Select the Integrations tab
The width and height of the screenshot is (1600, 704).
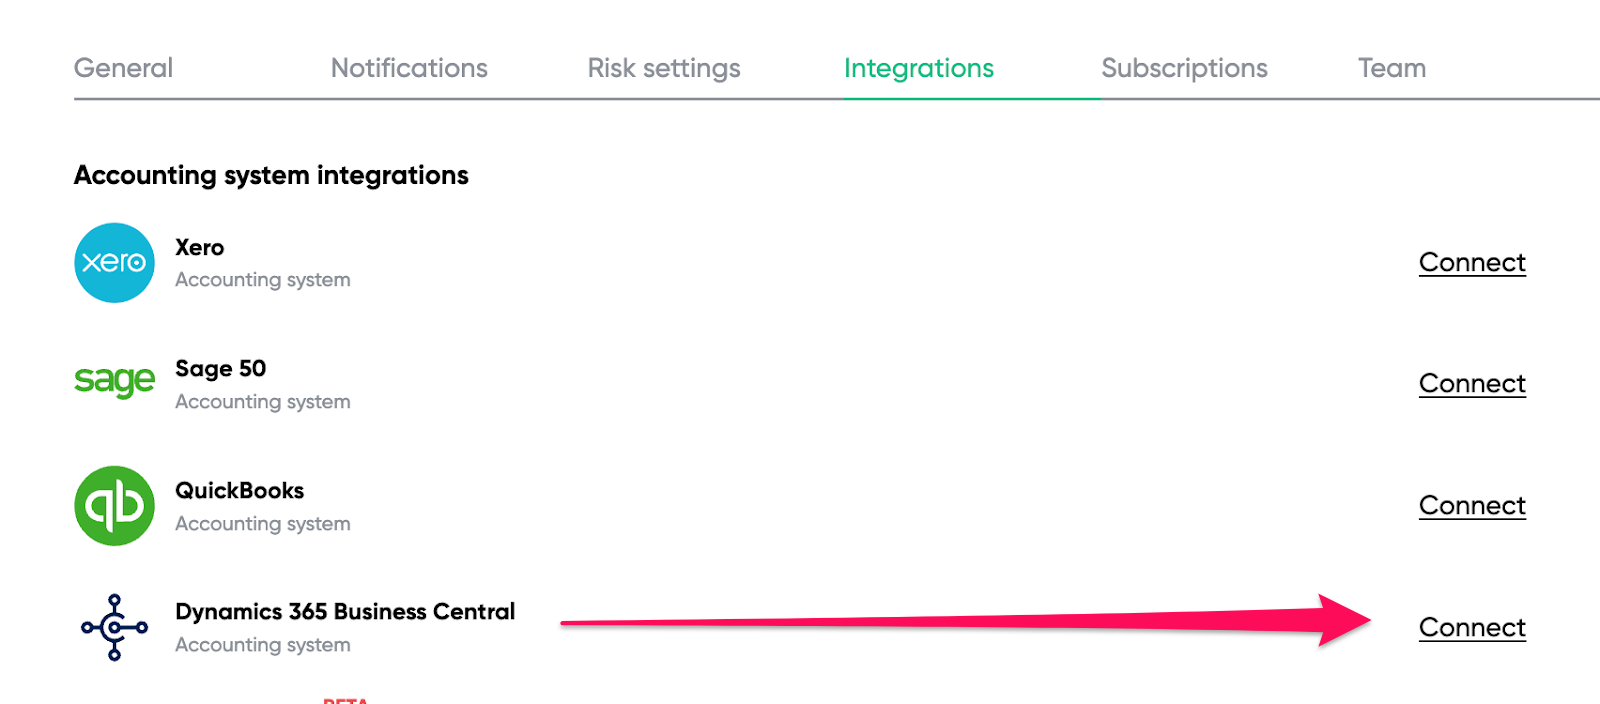click(x=919, y=68)
